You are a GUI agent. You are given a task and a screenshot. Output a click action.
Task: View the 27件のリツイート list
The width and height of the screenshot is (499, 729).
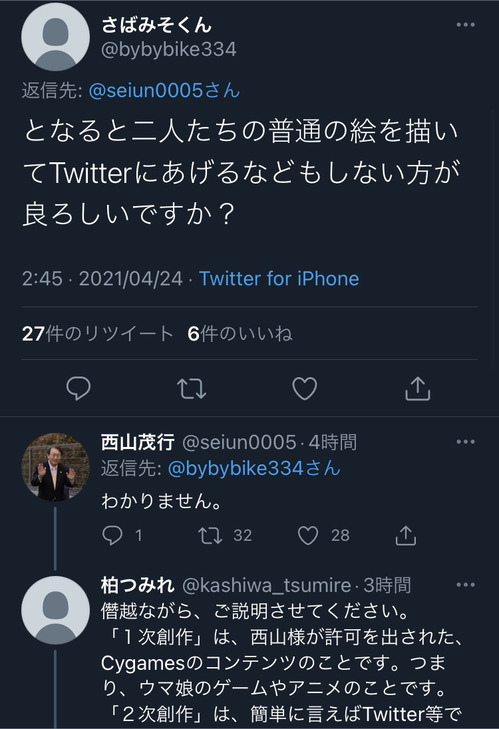(x=98, y=333)
